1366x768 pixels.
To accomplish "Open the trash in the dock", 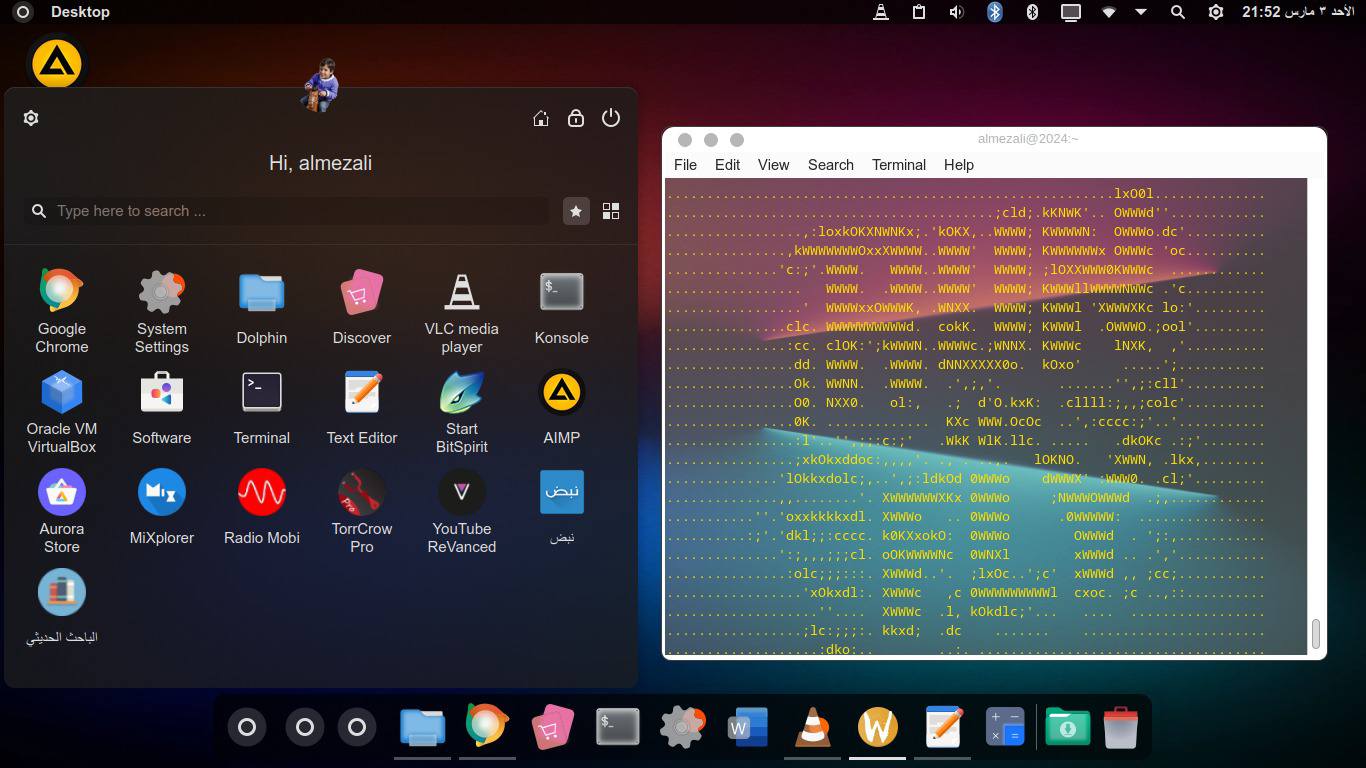I will click(x=1121, y=727).
